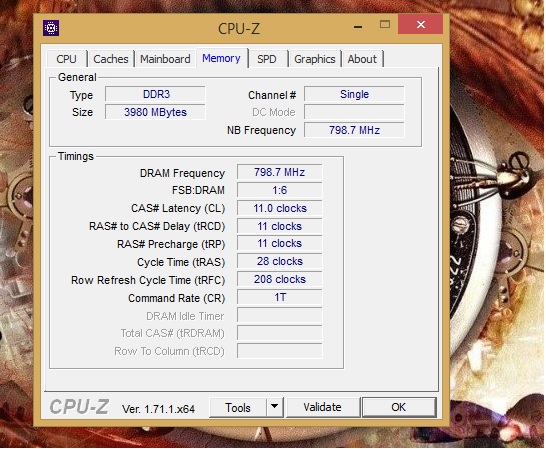Viewport: 546px width, 449px height.
Task: Click the Channel # label
Action: [272, 95]
